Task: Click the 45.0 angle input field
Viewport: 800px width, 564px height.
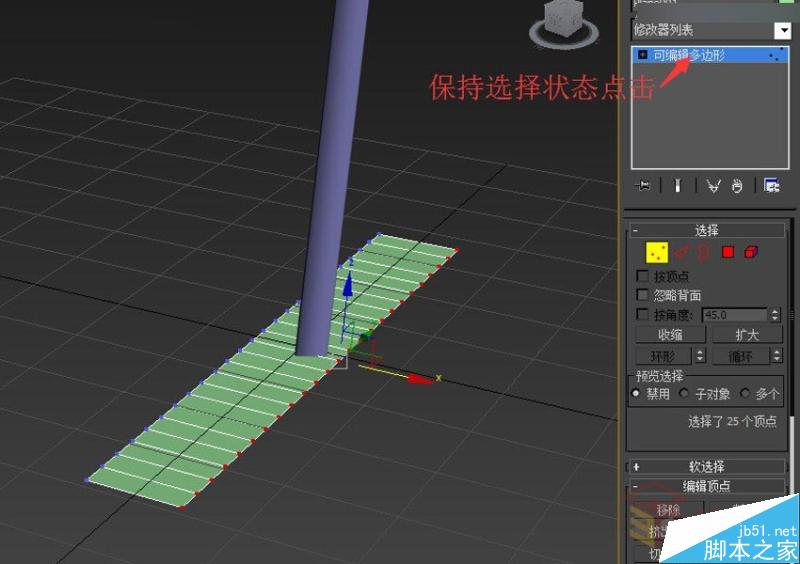Action: tap(735, 315)
